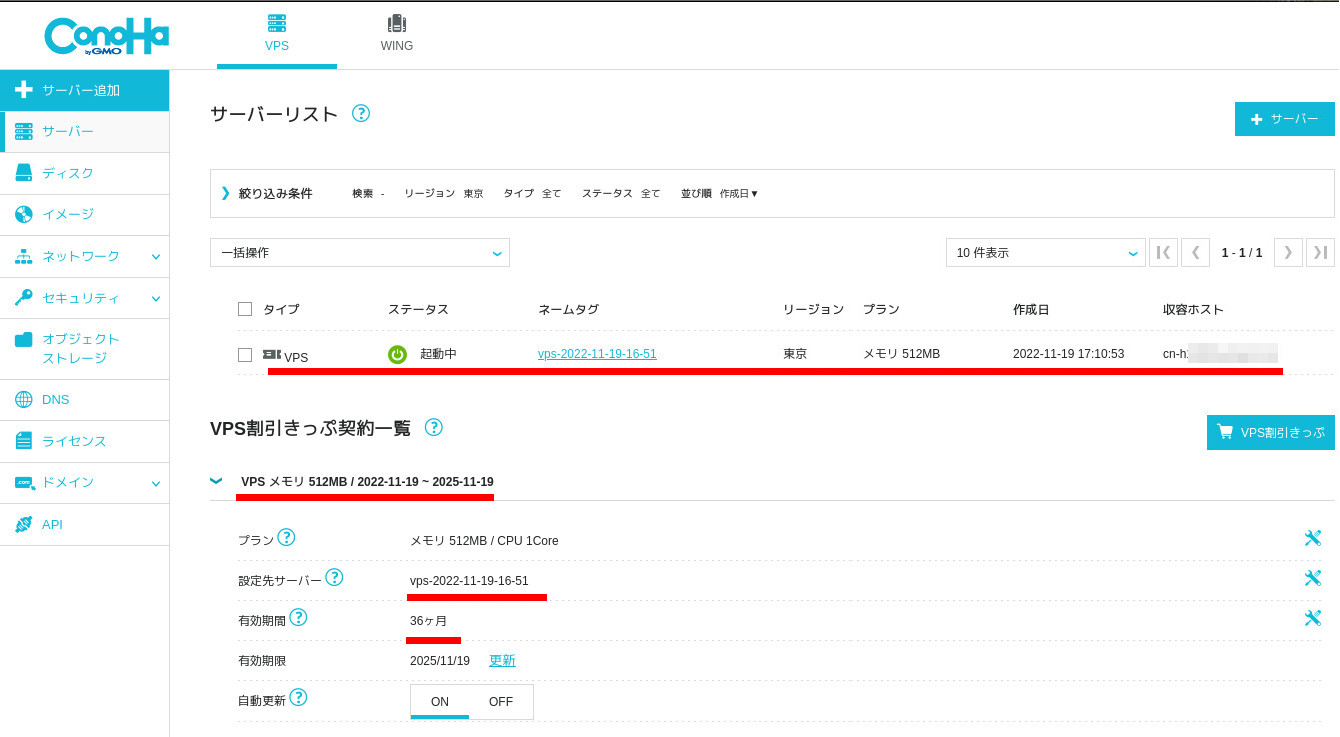
Task: Open ディスク in the sidebar menu
Action: (x=85, y=173)
